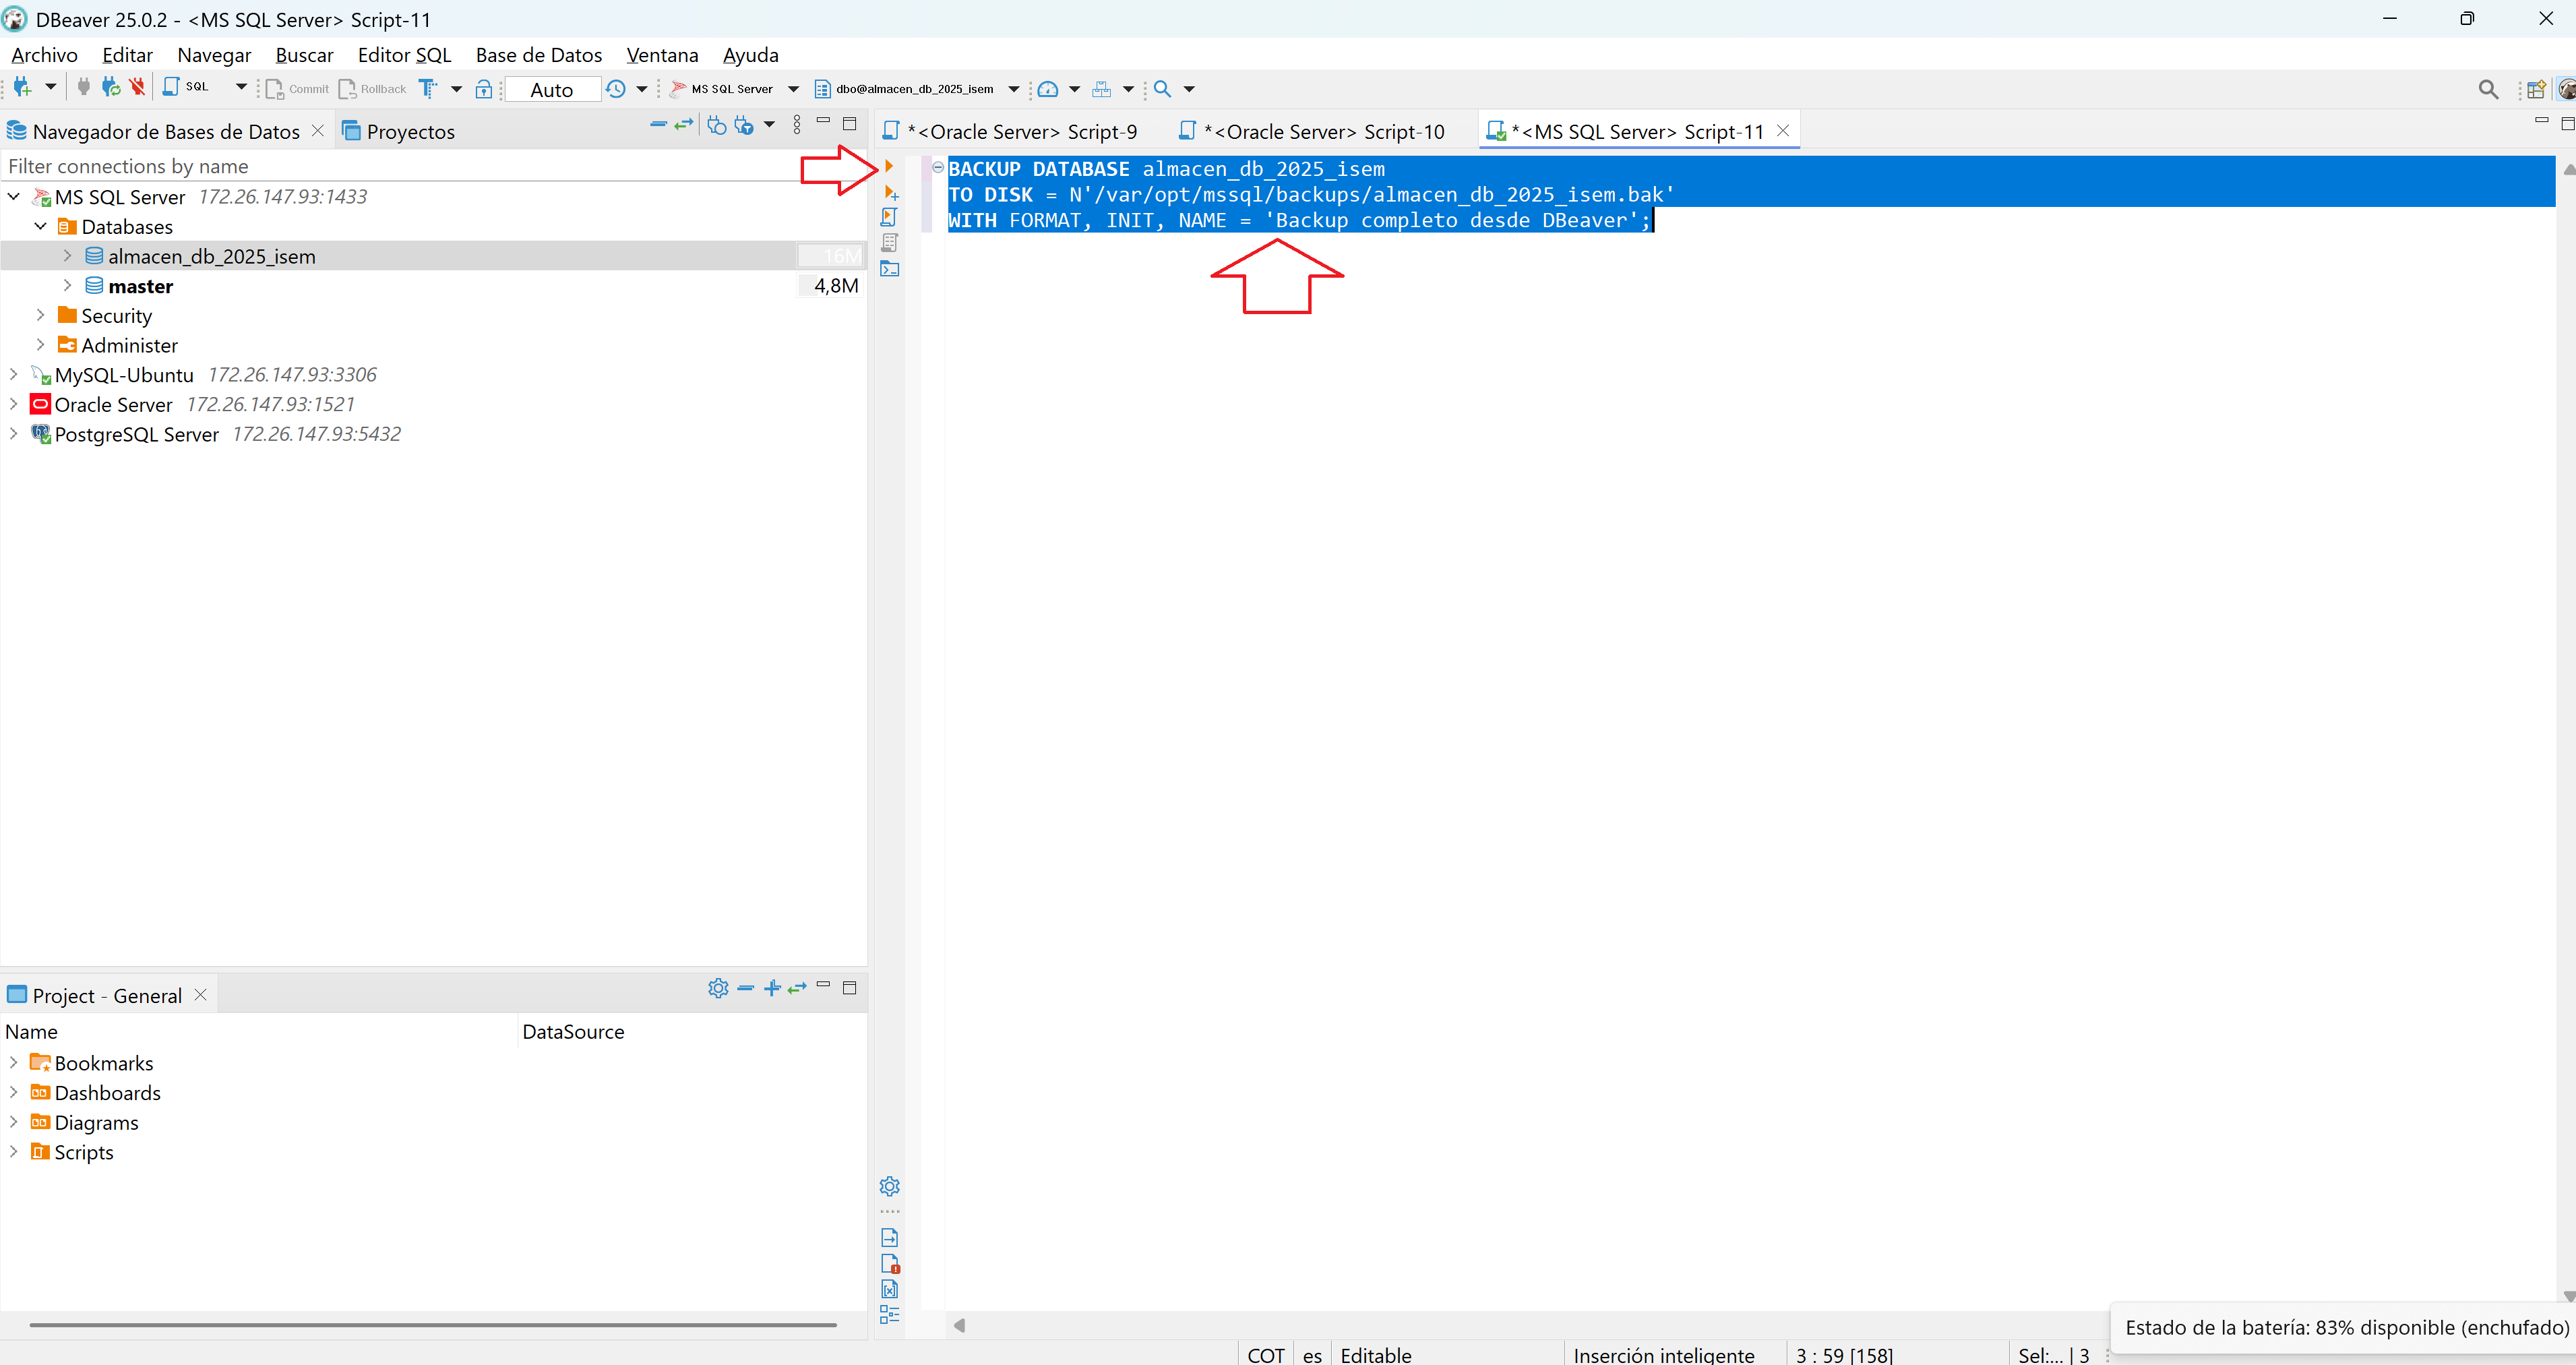
Task: Expand the Oracle Server connection
Action: 14,404
